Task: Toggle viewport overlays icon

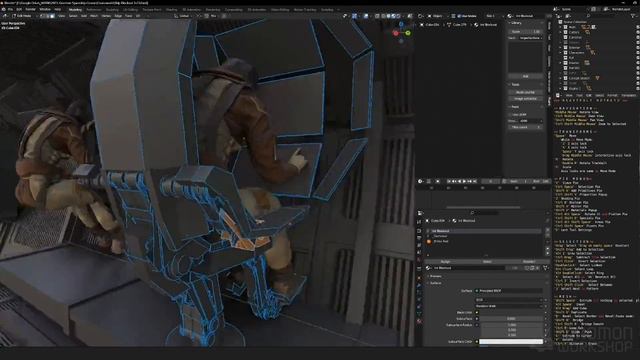Action: click(366, 16)
